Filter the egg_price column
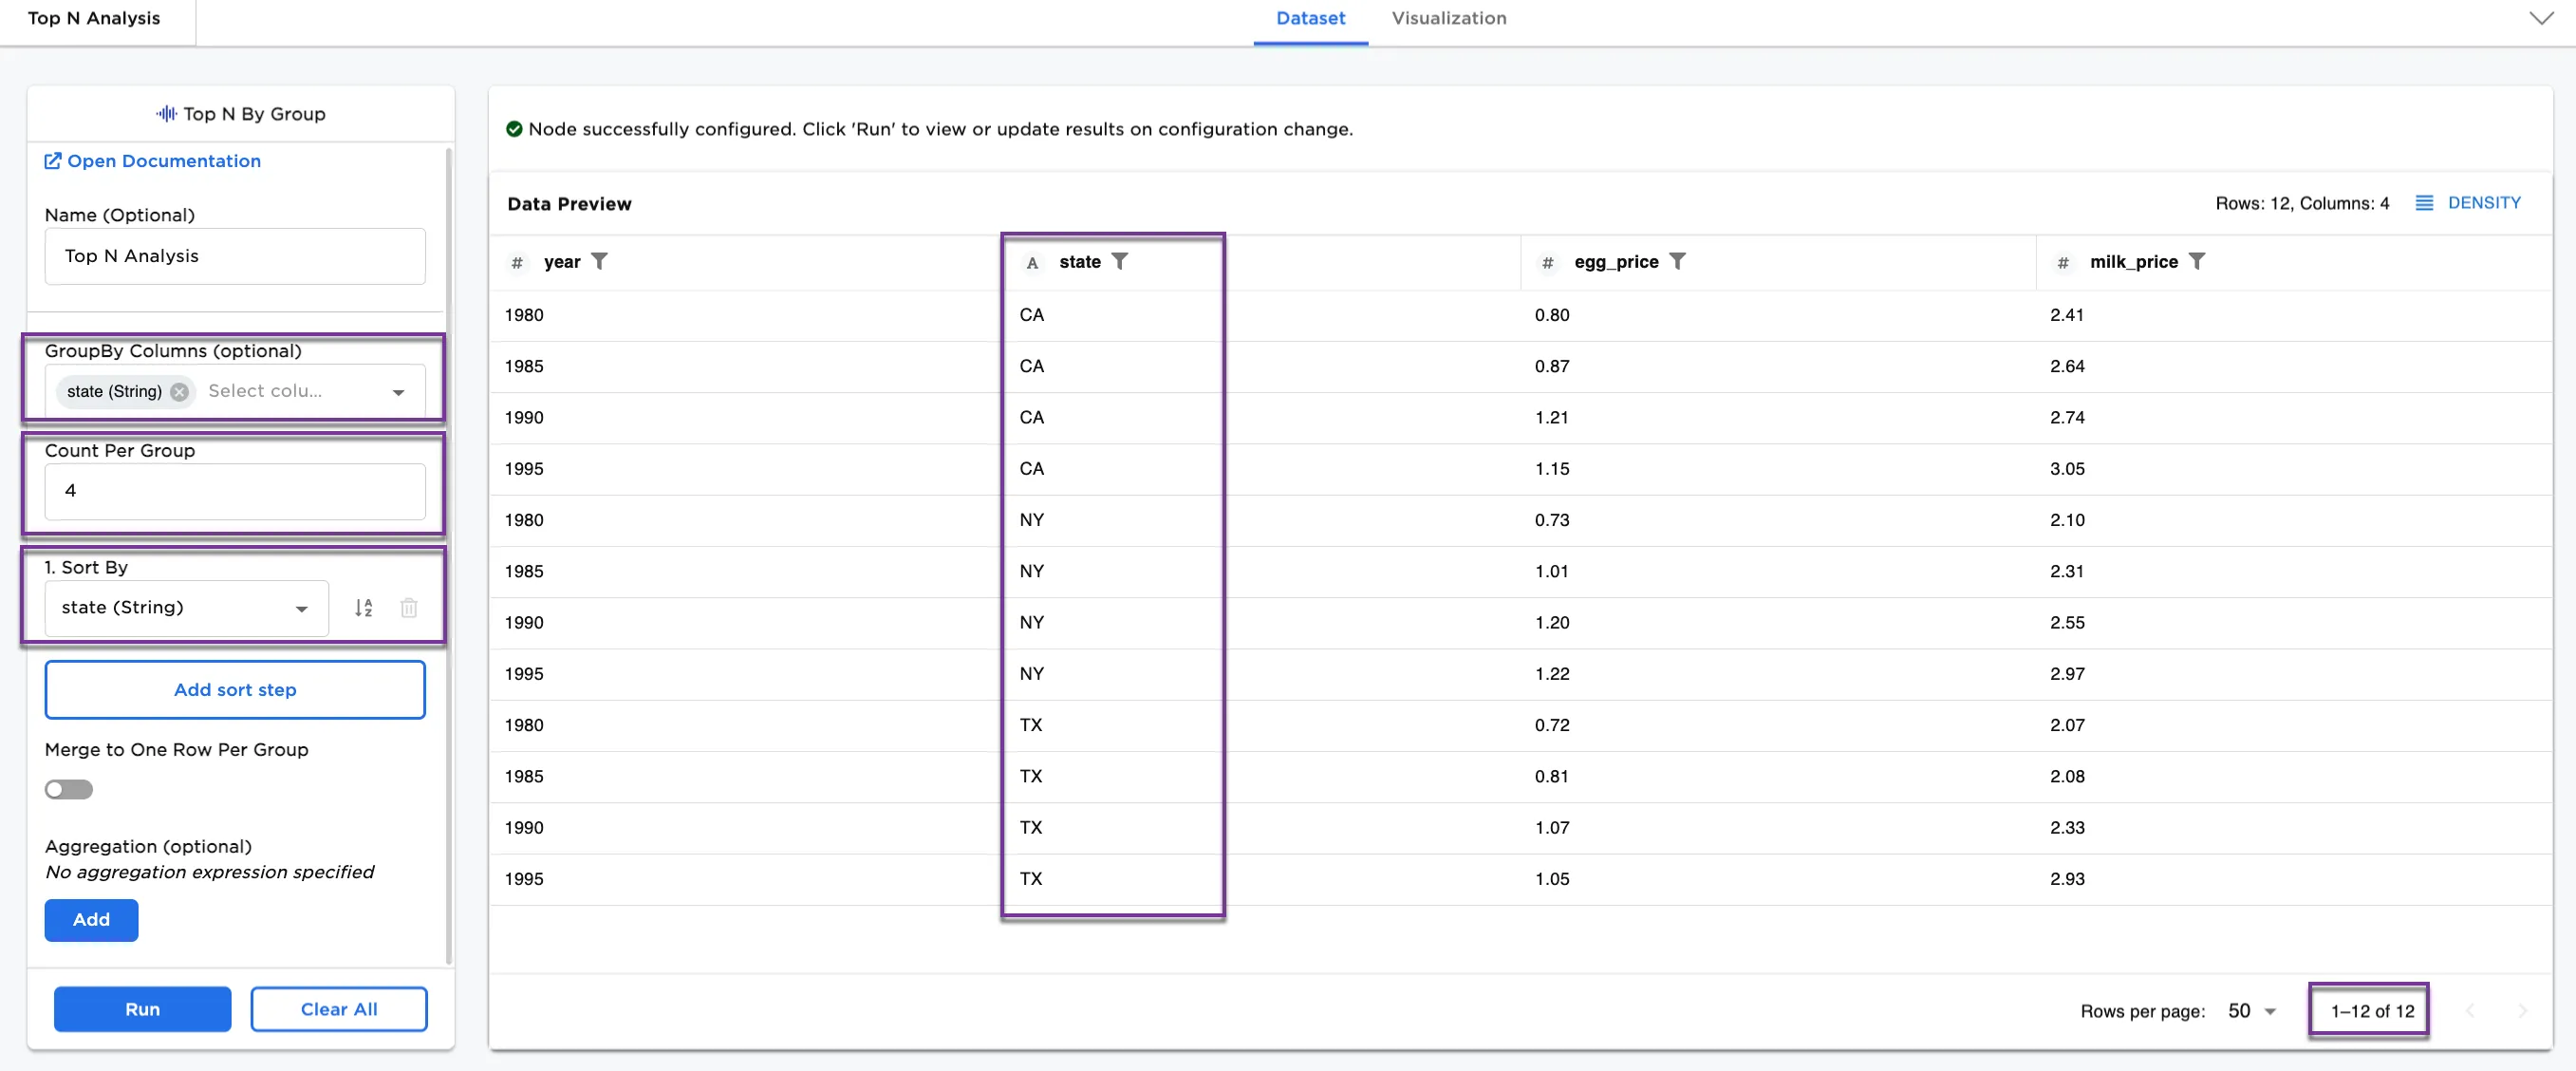The height and width of the screenshot is (1071, 2576). tap(1677, 261)
